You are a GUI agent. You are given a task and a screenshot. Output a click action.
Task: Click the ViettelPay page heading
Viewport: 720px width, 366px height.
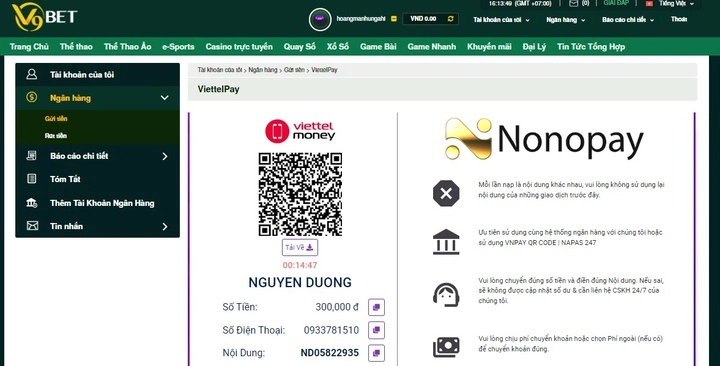(219, 89)
